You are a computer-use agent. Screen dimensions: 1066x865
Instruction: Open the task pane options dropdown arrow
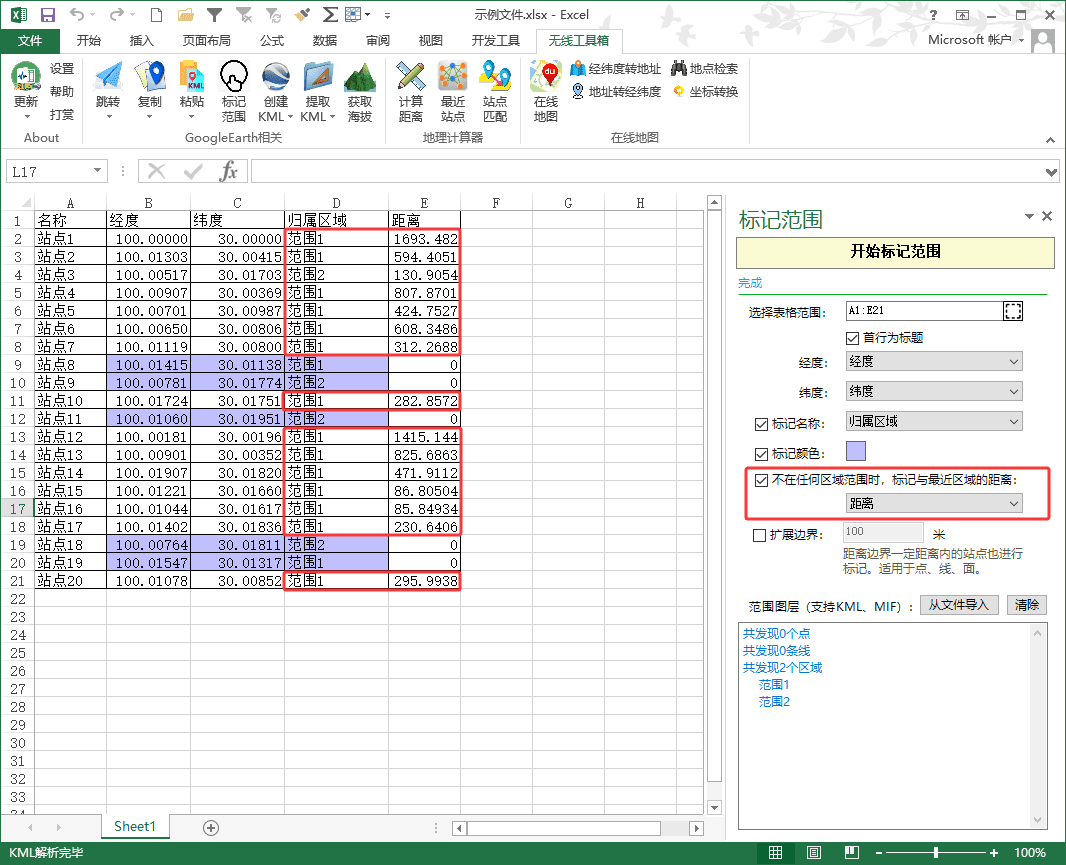pyautogui.click(x=1029, y=216)
